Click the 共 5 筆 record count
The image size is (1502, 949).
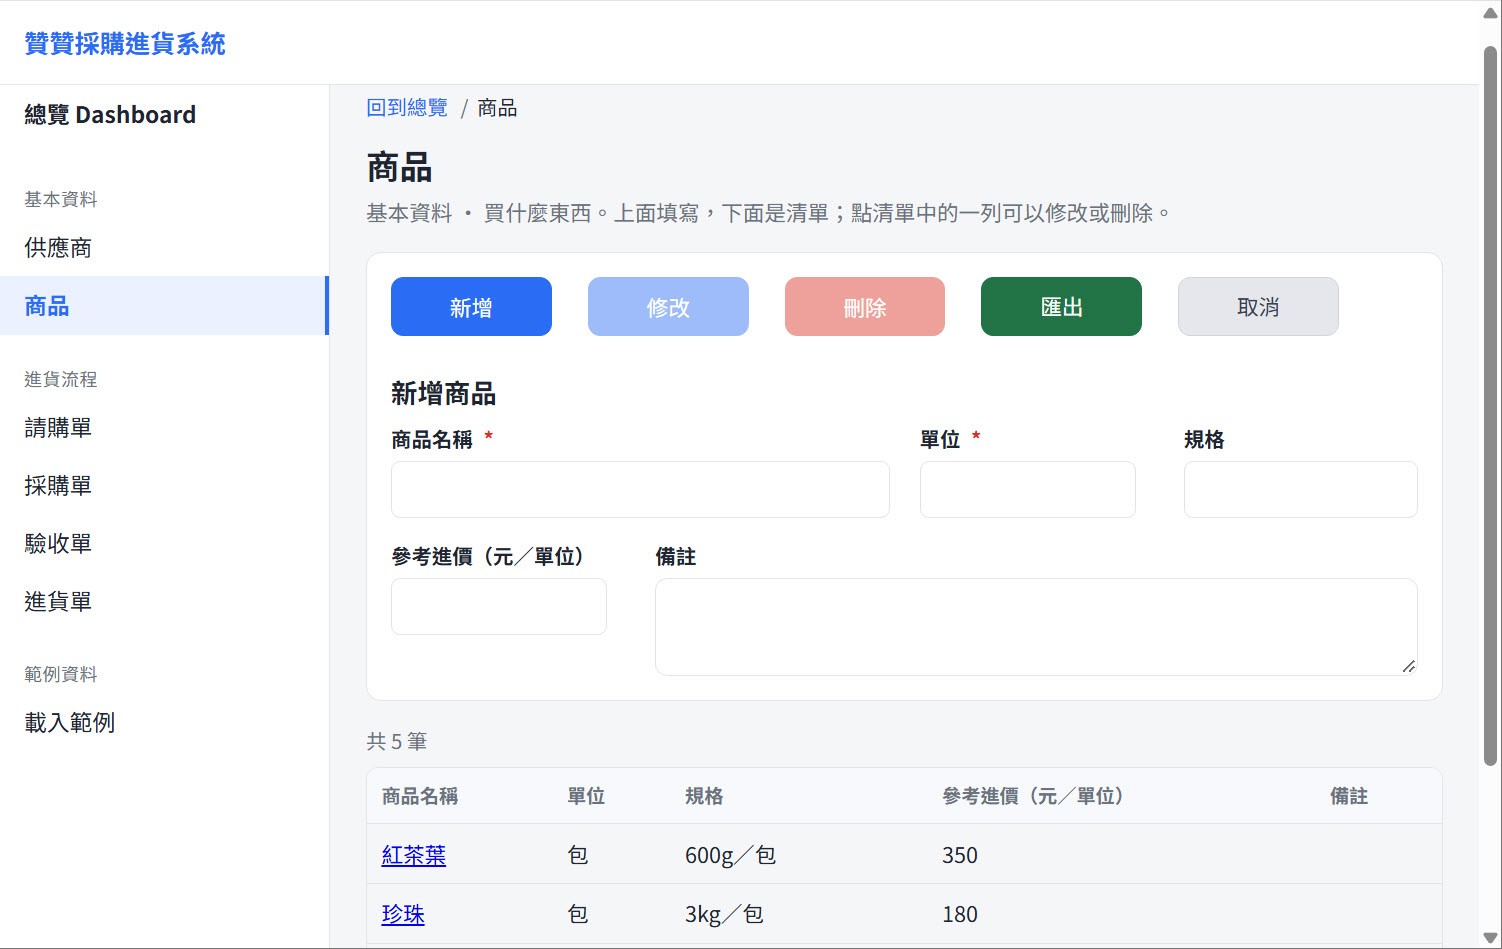(x=397, y=741)
